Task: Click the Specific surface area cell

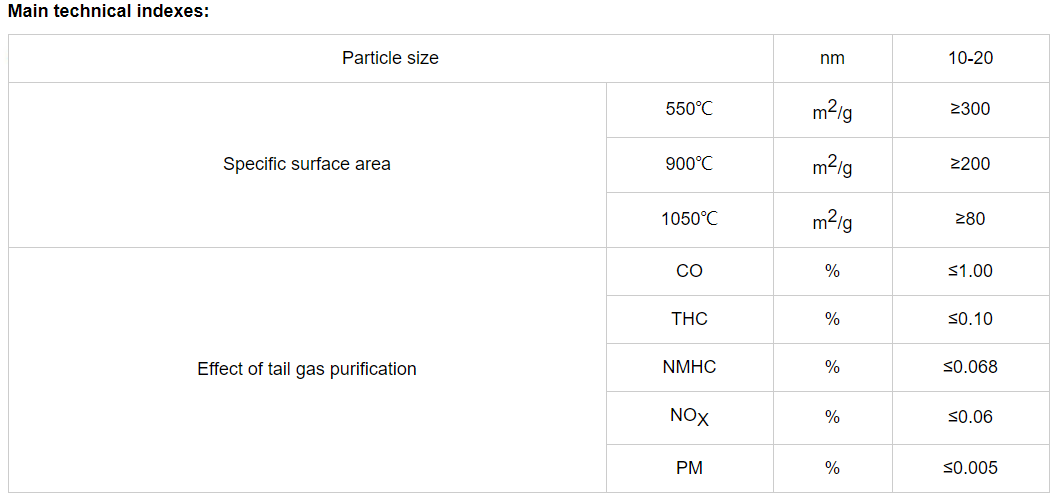Action: coord(307,165)
